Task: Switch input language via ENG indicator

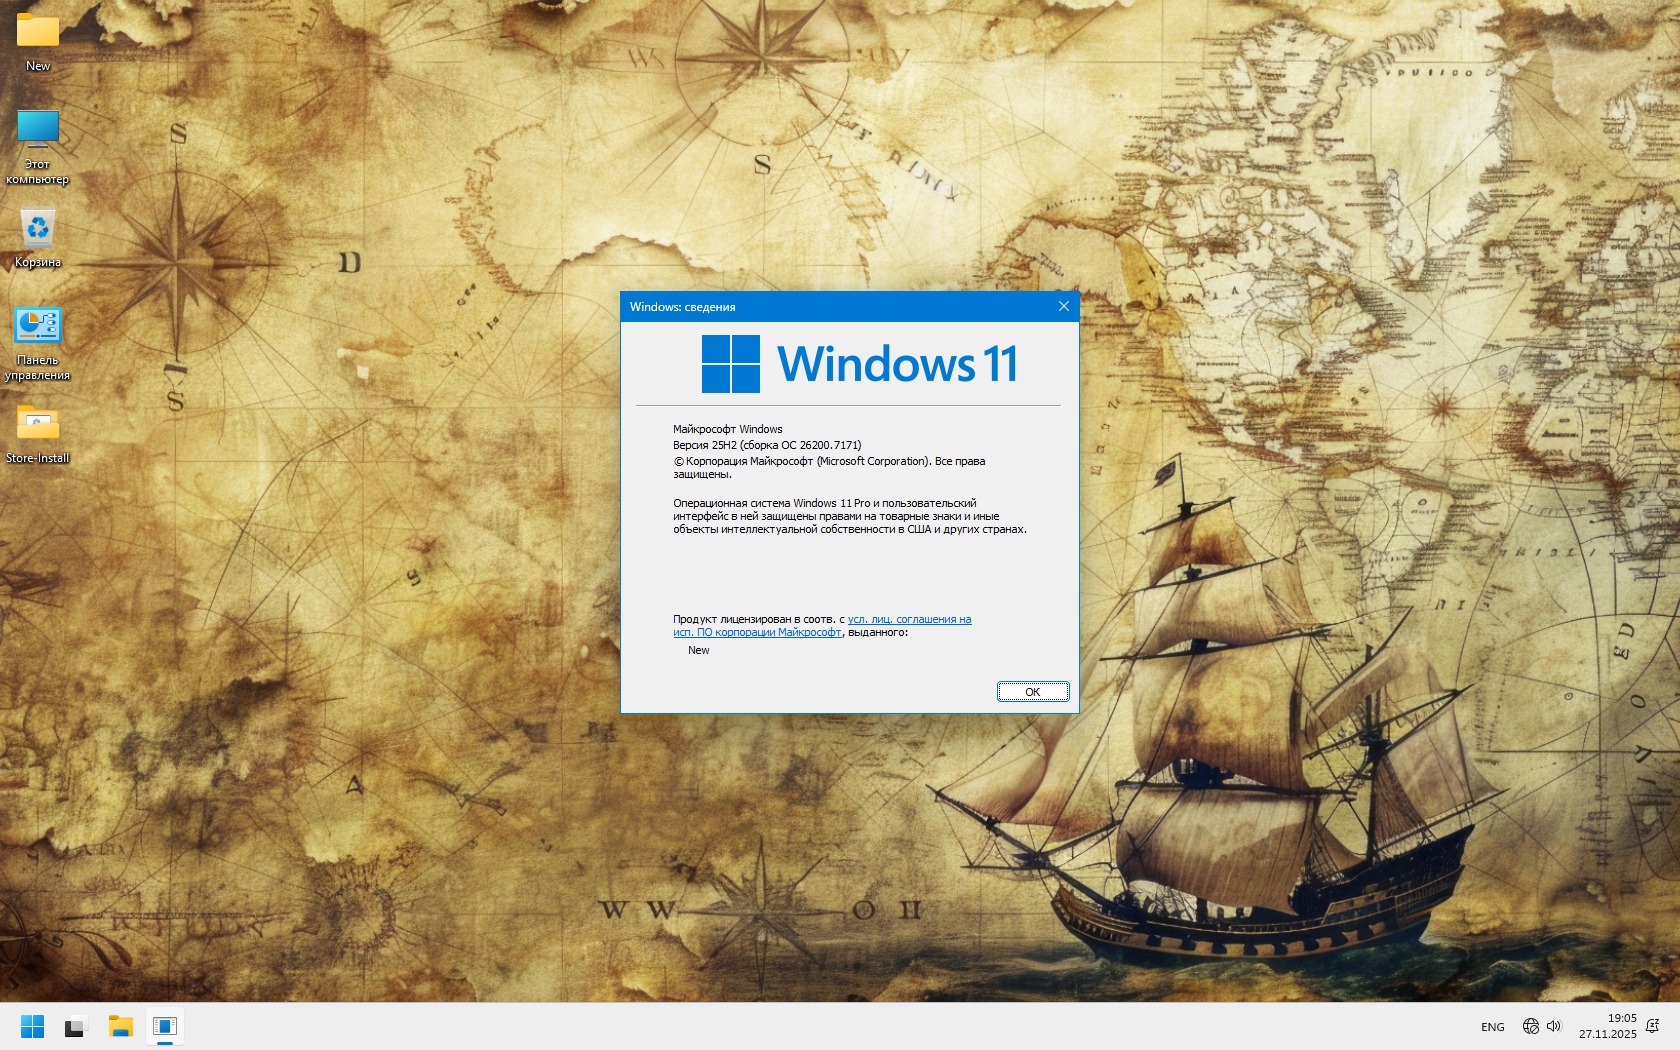Action: tap(1492, 1027)
